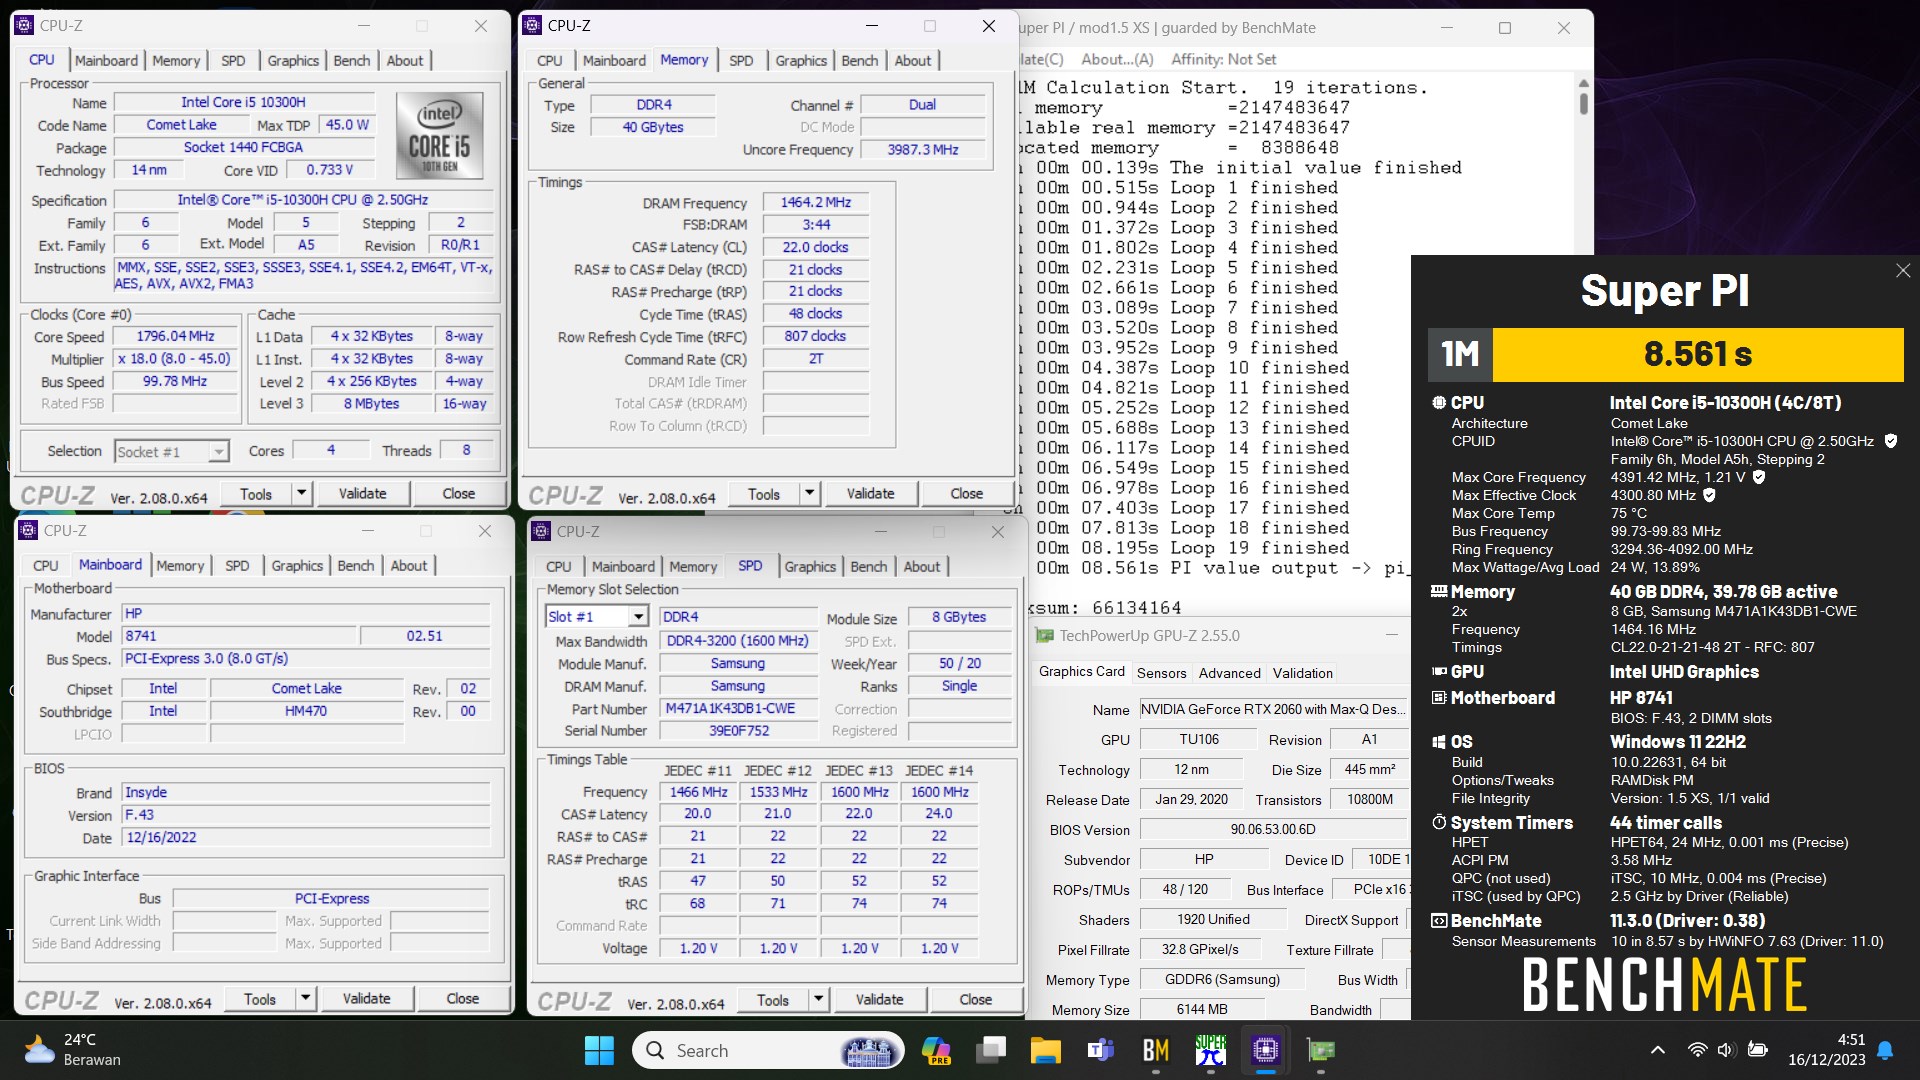1920x1080 pixels.
Task: Click the chip icon beside CPU heading in BenchMate
Action: [x=1439, y=403]
